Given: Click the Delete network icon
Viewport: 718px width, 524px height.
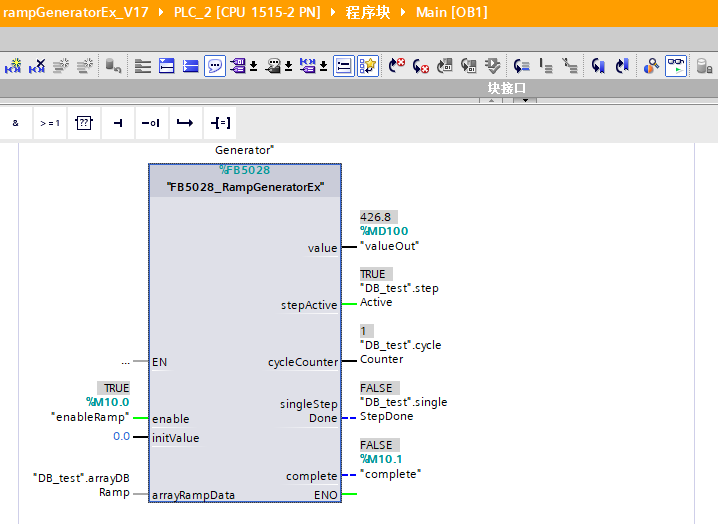Looking at the screenshot, I should pos(37,66).
